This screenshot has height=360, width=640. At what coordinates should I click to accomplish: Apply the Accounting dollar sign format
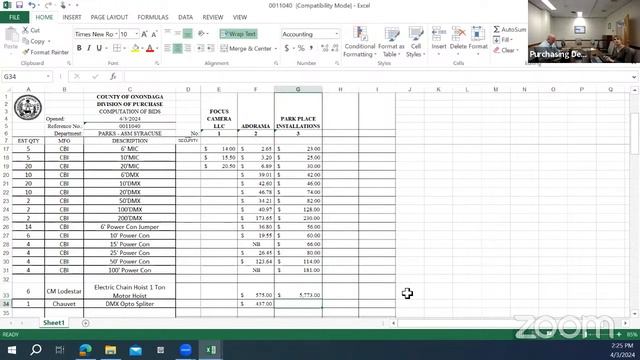click(x=287, y=48)
